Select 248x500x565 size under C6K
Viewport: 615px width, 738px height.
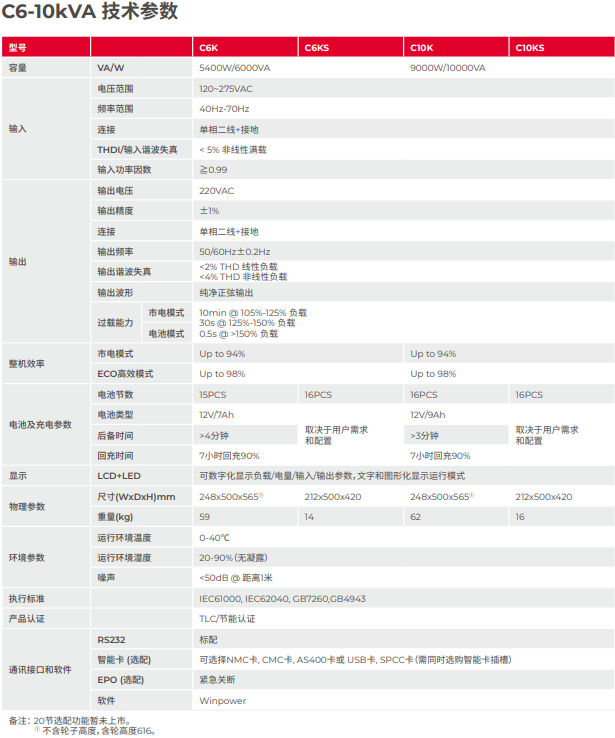(231, 497)
